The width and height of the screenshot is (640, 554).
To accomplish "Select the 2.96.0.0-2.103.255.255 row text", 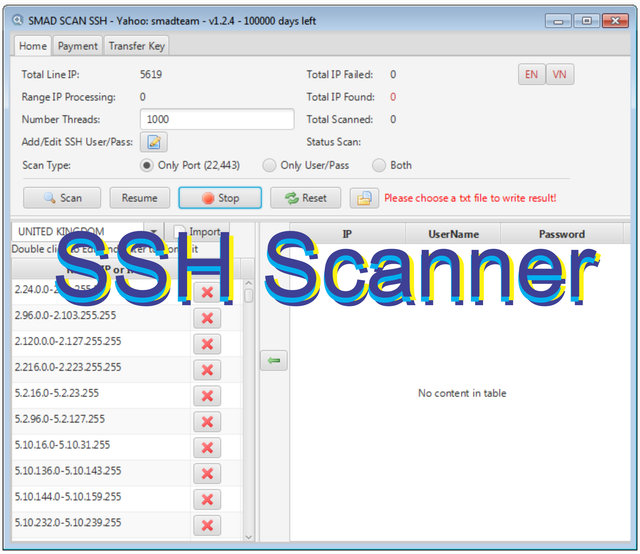I will tap(65, 315).
